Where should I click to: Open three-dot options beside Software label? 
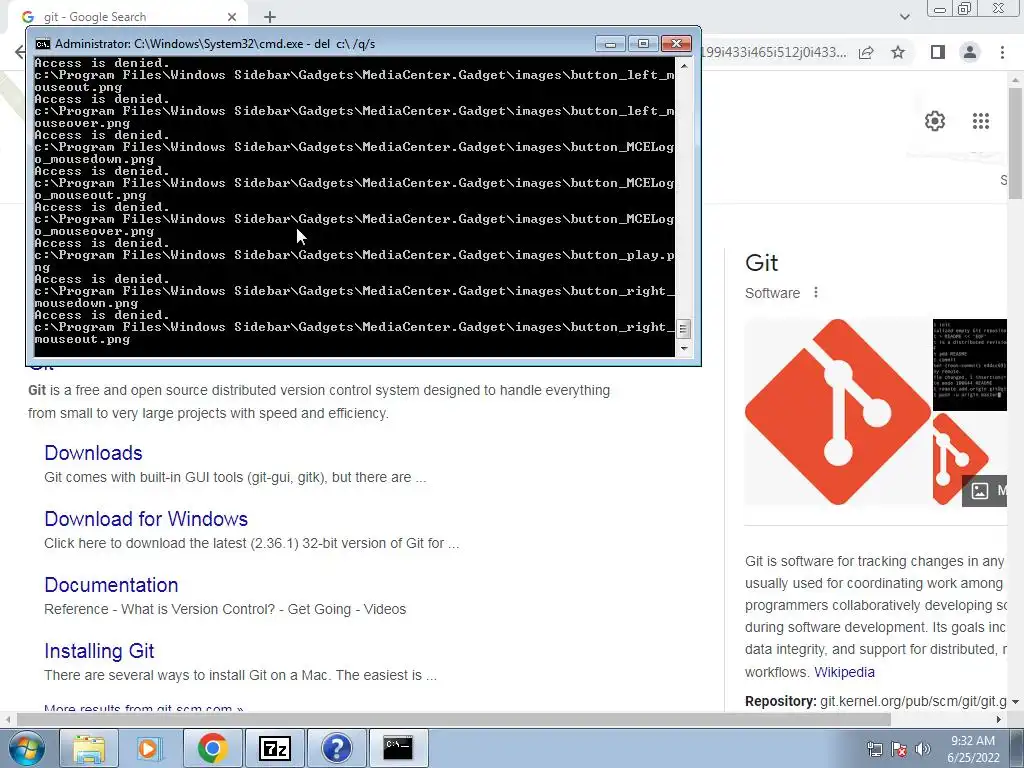pos(816,293)
